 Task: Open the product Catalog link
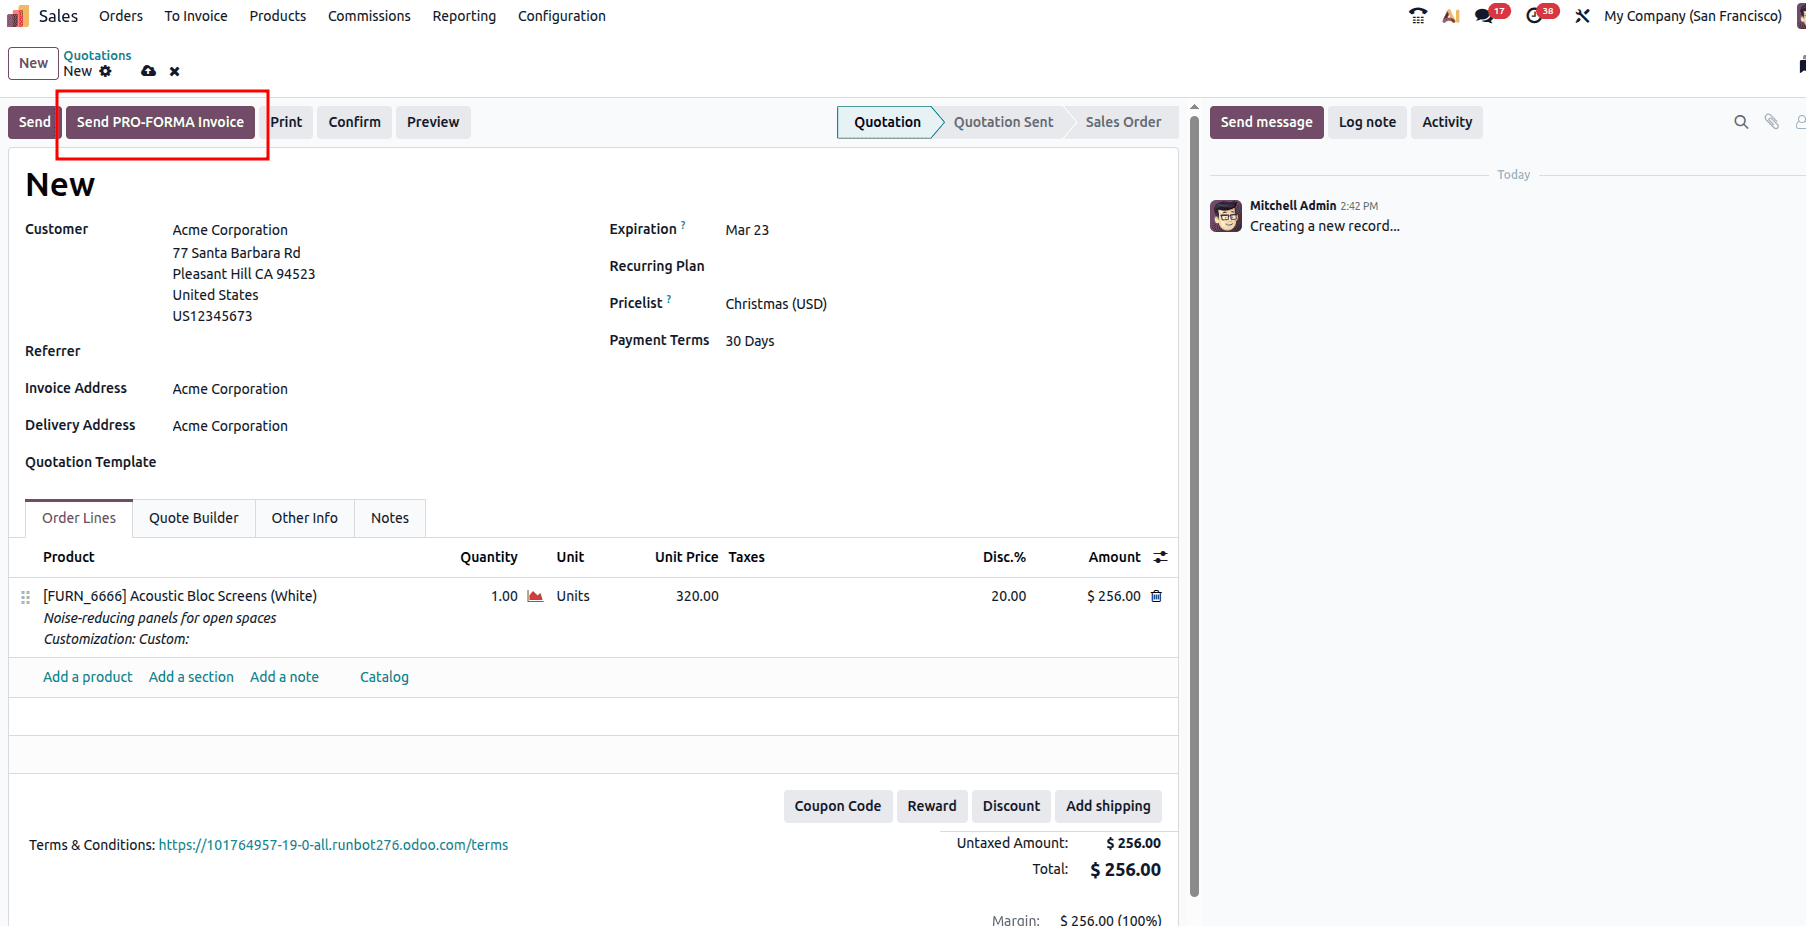pyautogui.click(x=384, y=677)
